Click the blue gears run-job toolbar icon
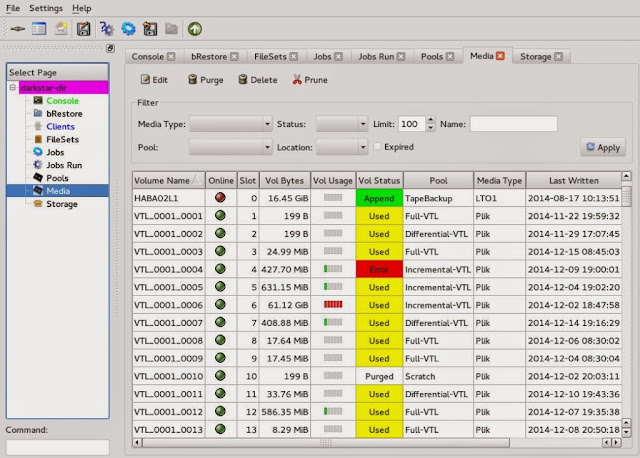The height and width of the screenshot is (458, 640). (x=107, y=29)
